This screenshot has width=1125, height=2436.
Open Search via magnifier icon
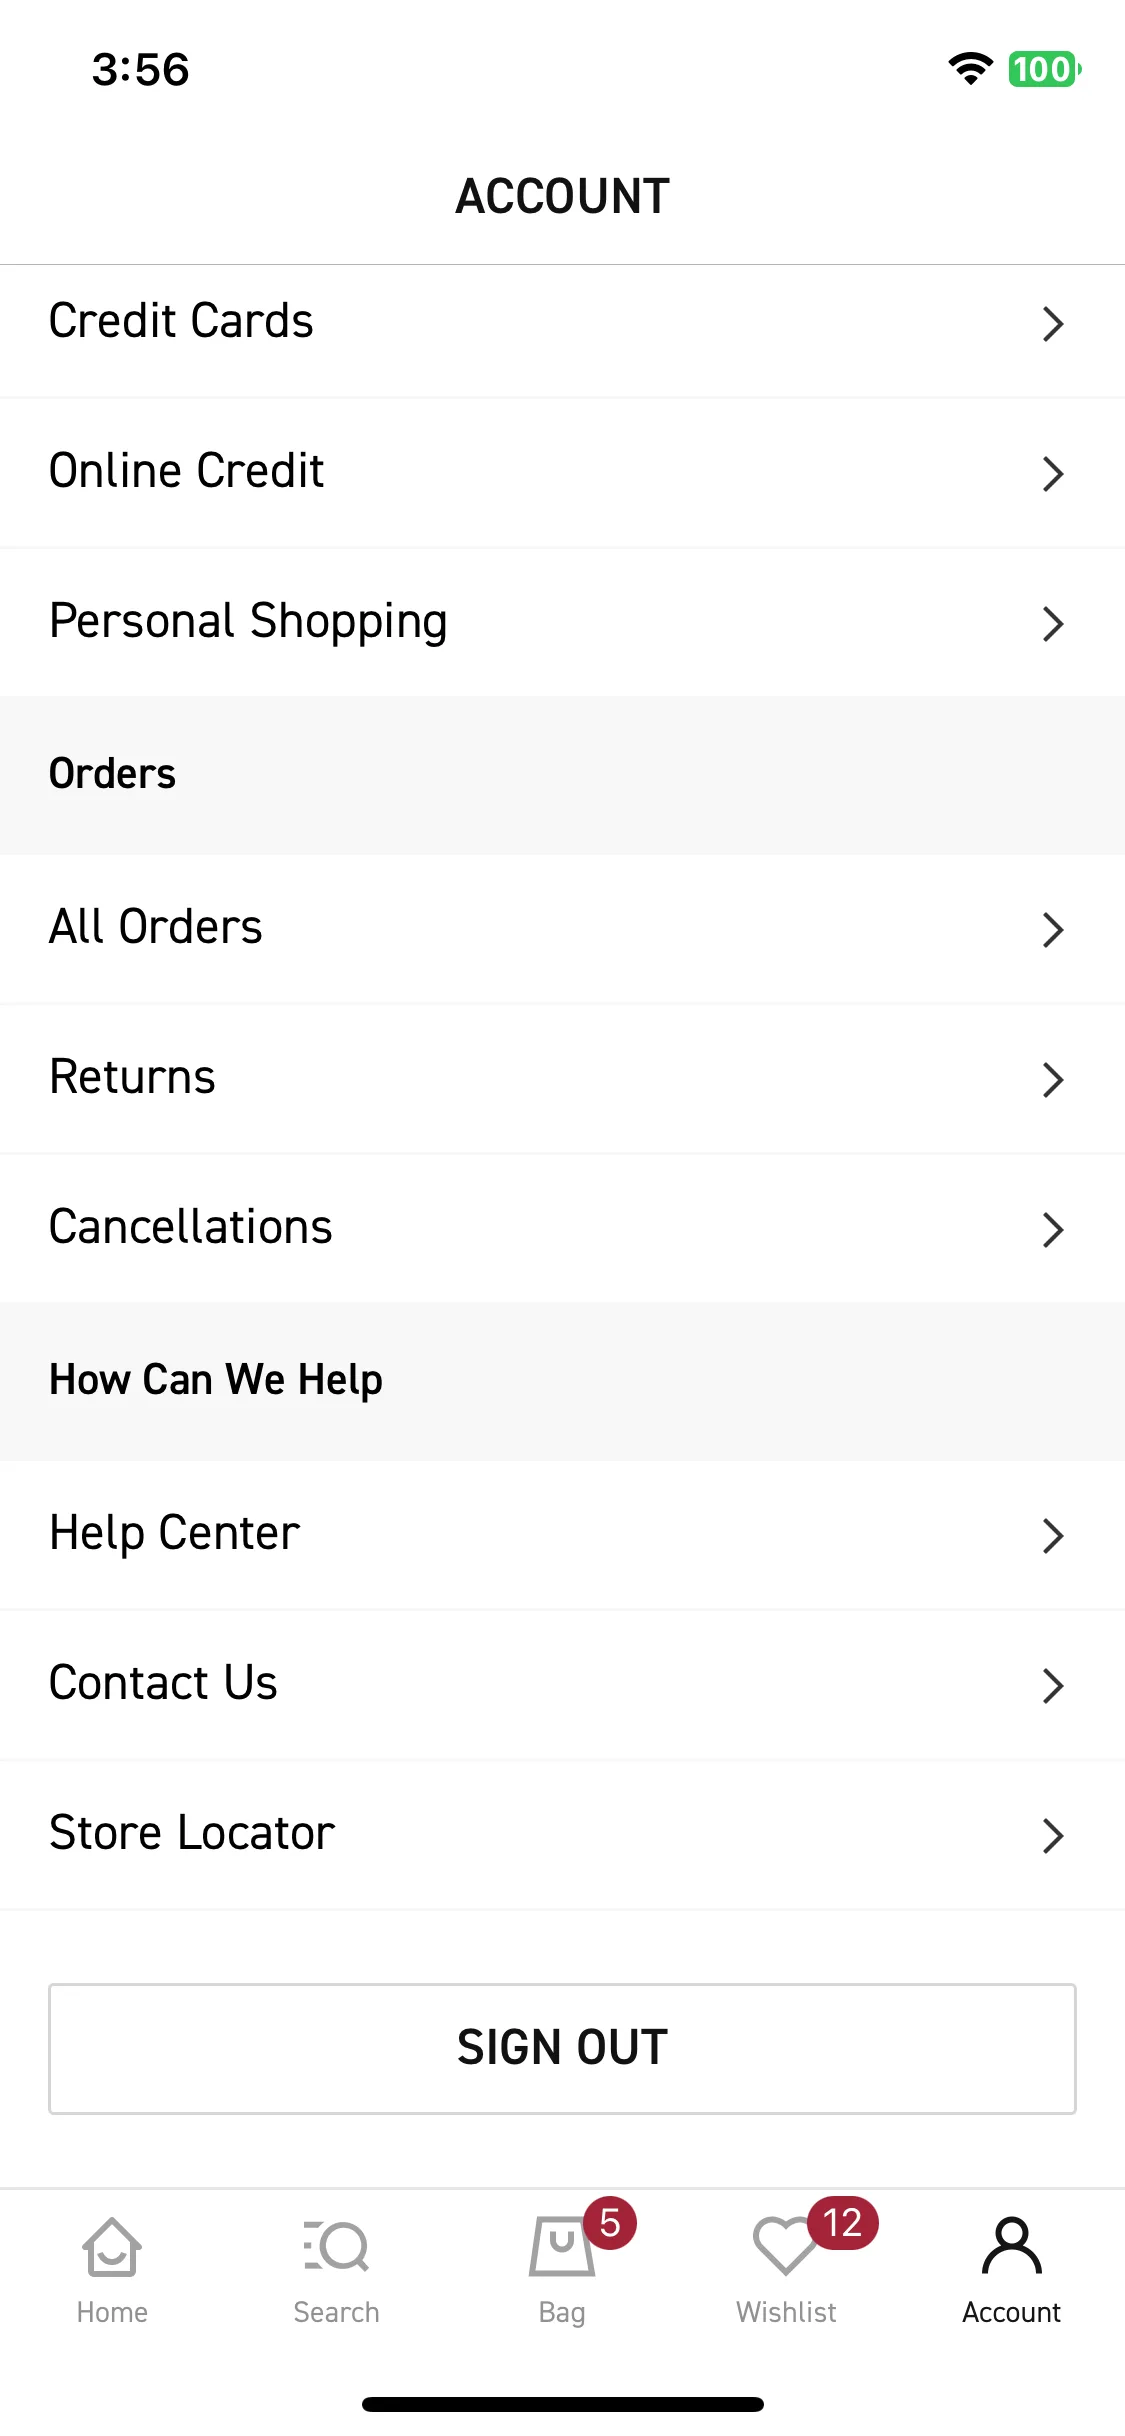[x=336, y=2247]
